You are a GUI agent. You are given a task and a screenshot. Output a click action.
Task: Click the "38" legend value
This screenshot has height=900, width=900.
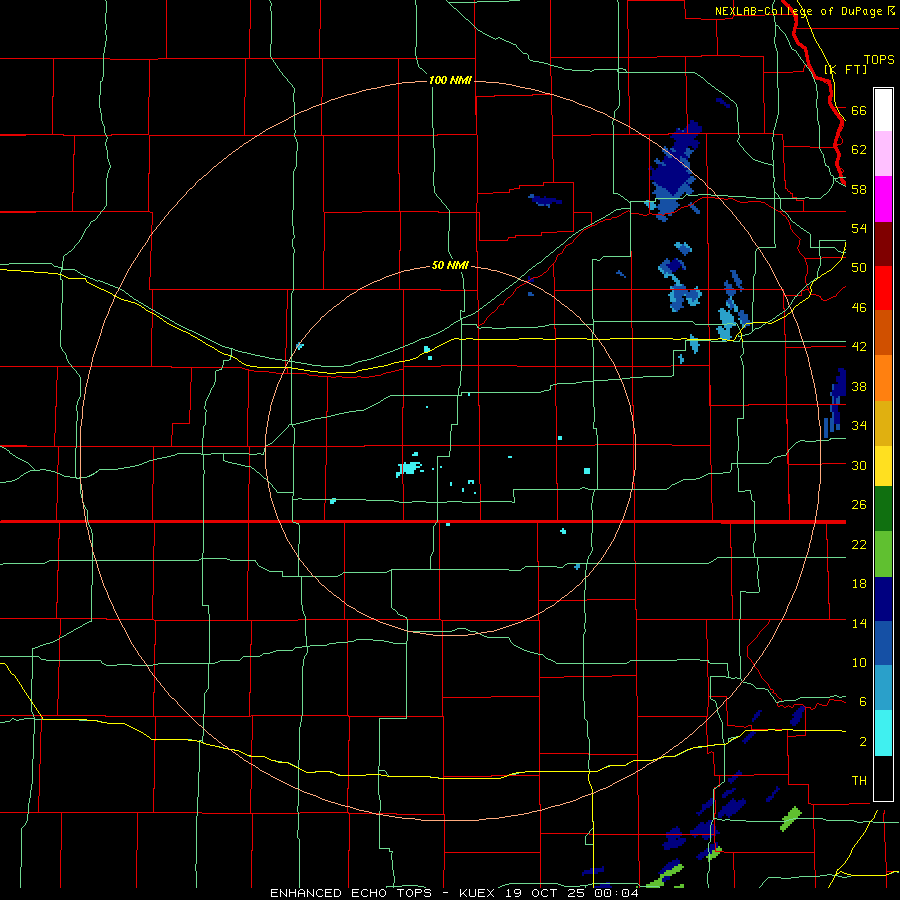click(859, 386)
